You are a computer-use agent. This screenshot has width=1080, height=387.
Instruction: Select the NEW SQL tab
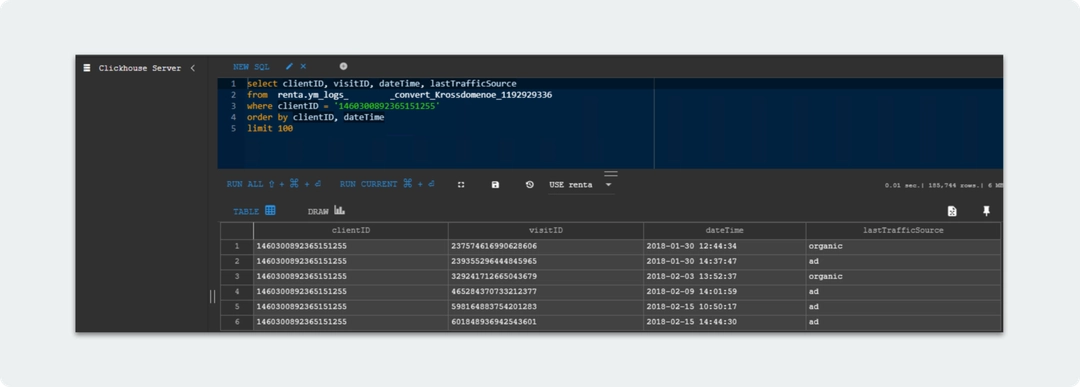[251, 67]
